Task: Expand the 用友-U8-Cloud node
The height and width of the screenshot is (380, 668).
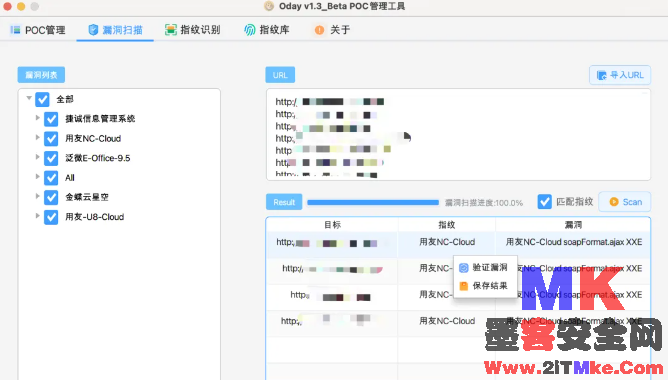Action: (37, 216)
